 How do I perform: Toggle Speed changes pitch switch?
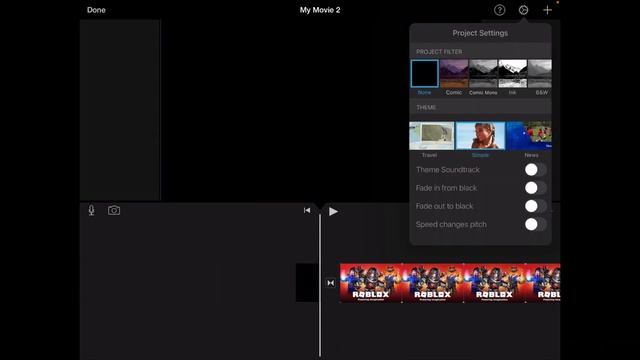pyautogui.click(x=536, y=224)
